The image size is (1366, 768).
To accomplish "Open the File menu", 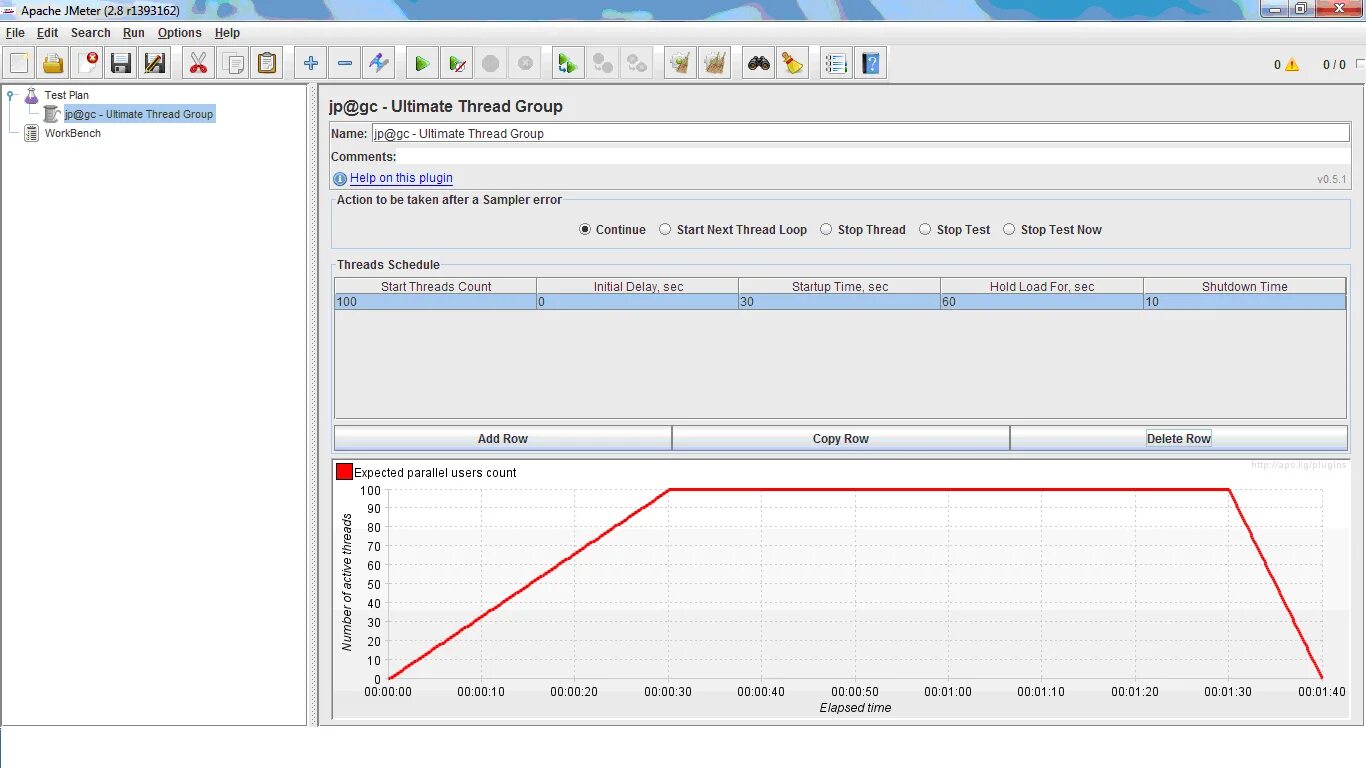I will 15,33.
